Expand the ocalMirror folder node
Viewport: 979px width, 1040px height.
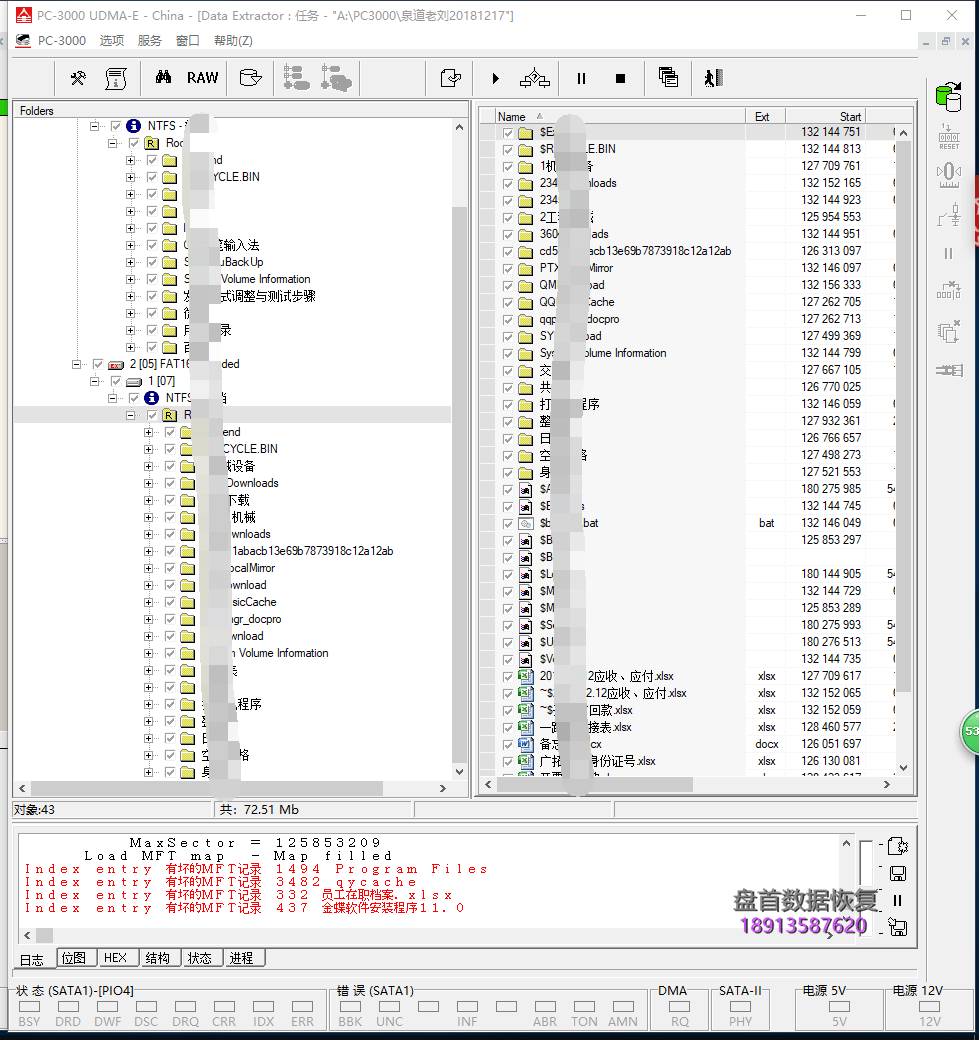point(148,568)
